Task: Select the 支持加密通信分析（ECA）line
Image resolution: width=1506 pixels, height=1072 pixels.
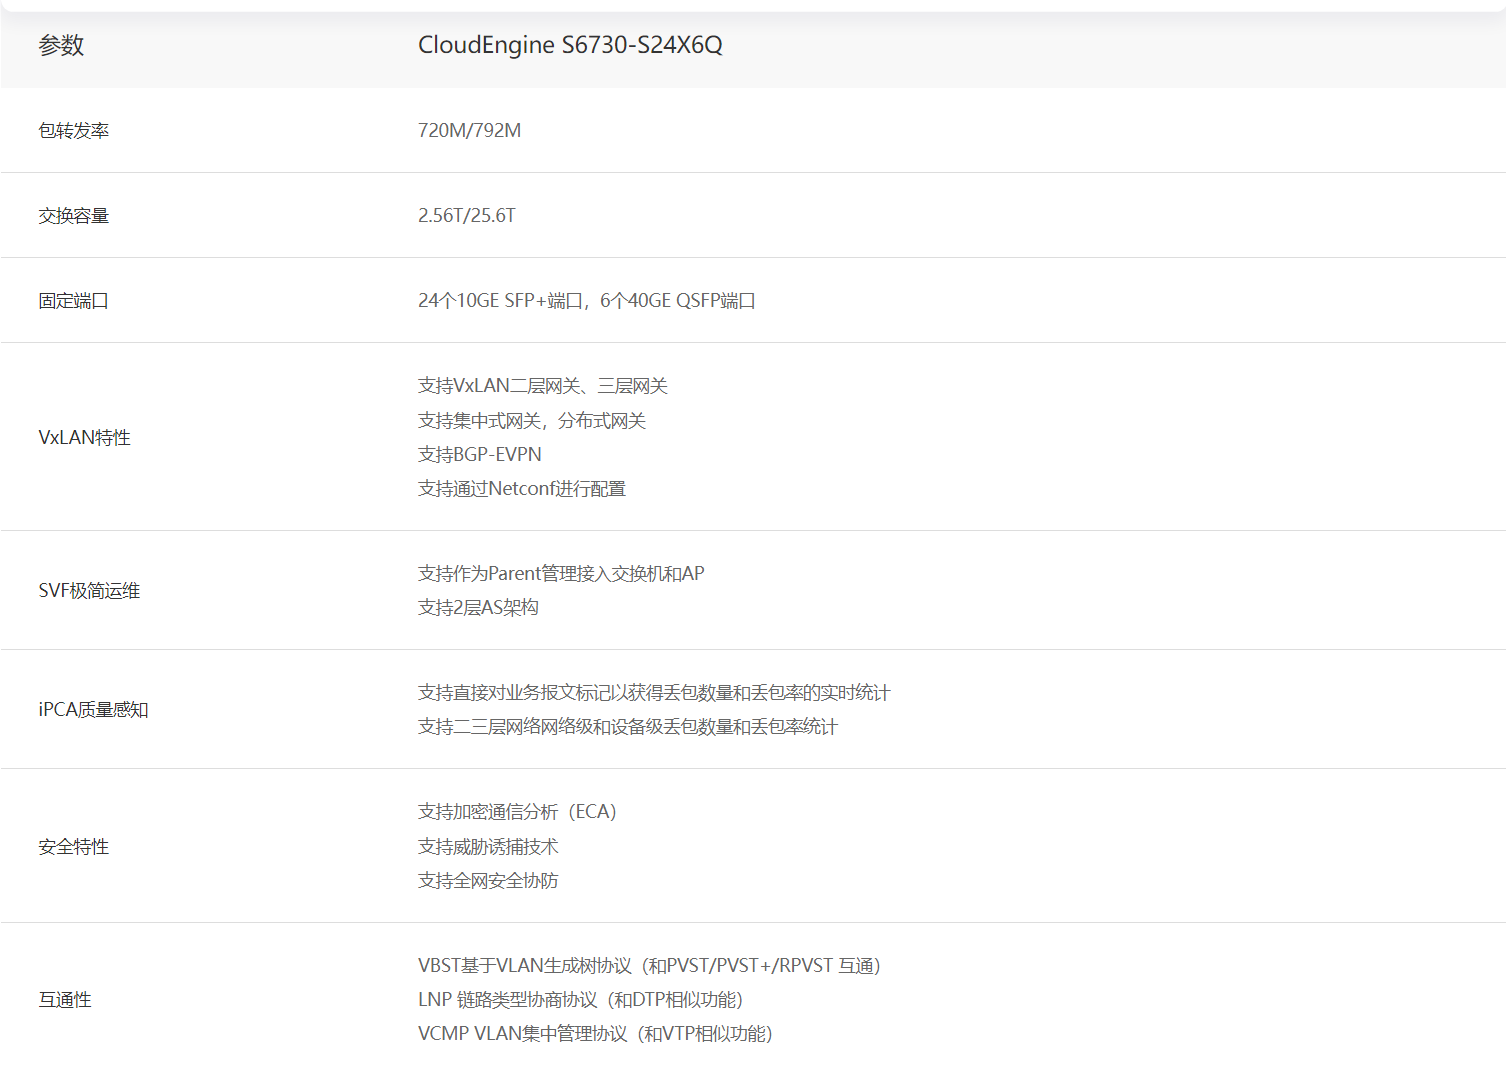Action: tap(517, 812)
